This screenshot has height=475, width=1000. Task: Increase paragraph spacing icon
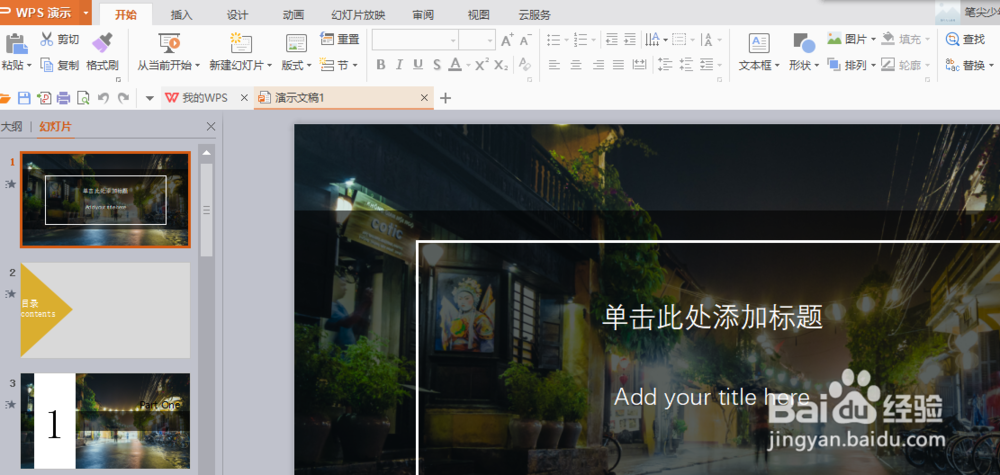[665, 64]
